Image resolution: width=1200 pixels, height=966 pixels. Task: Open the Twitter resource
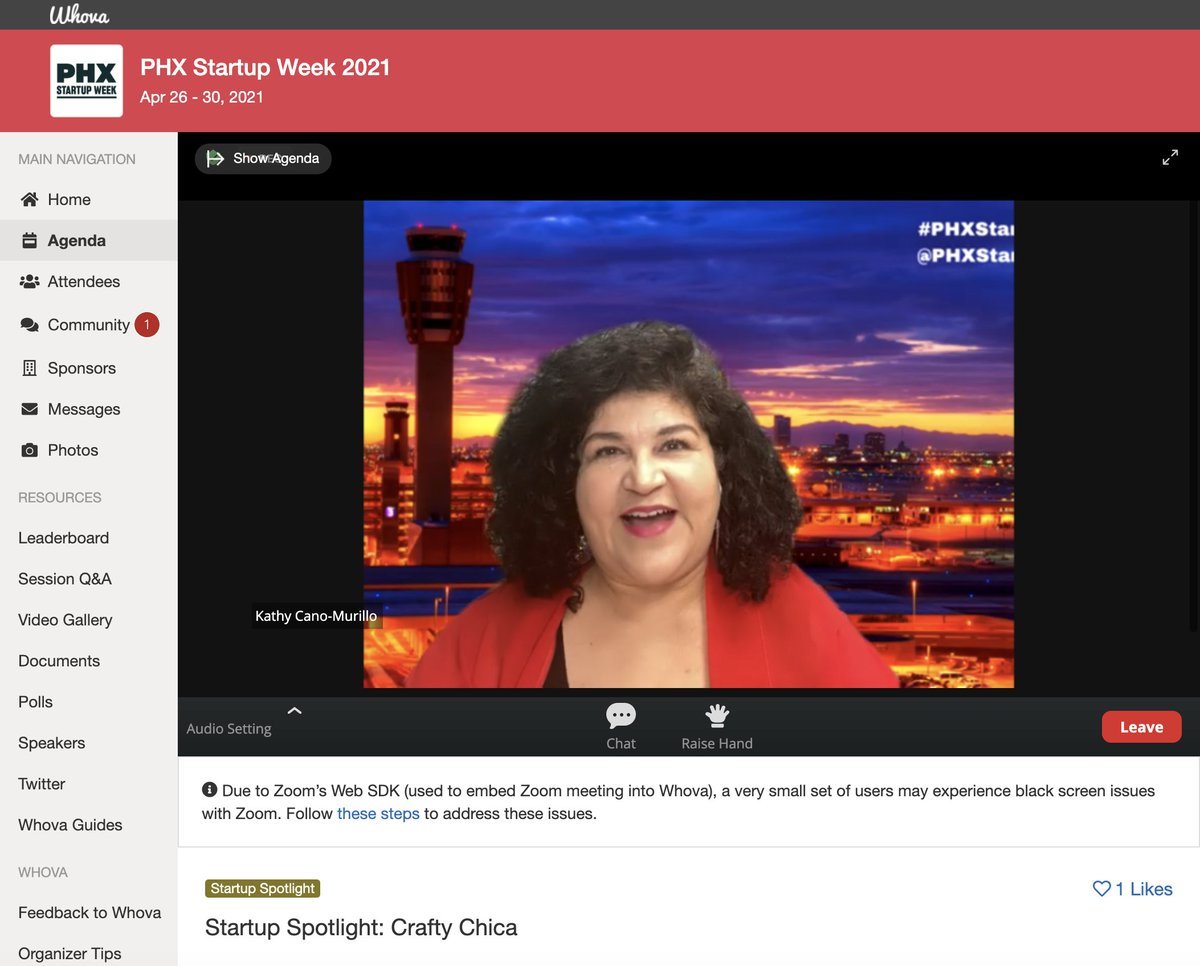[41, 784]
